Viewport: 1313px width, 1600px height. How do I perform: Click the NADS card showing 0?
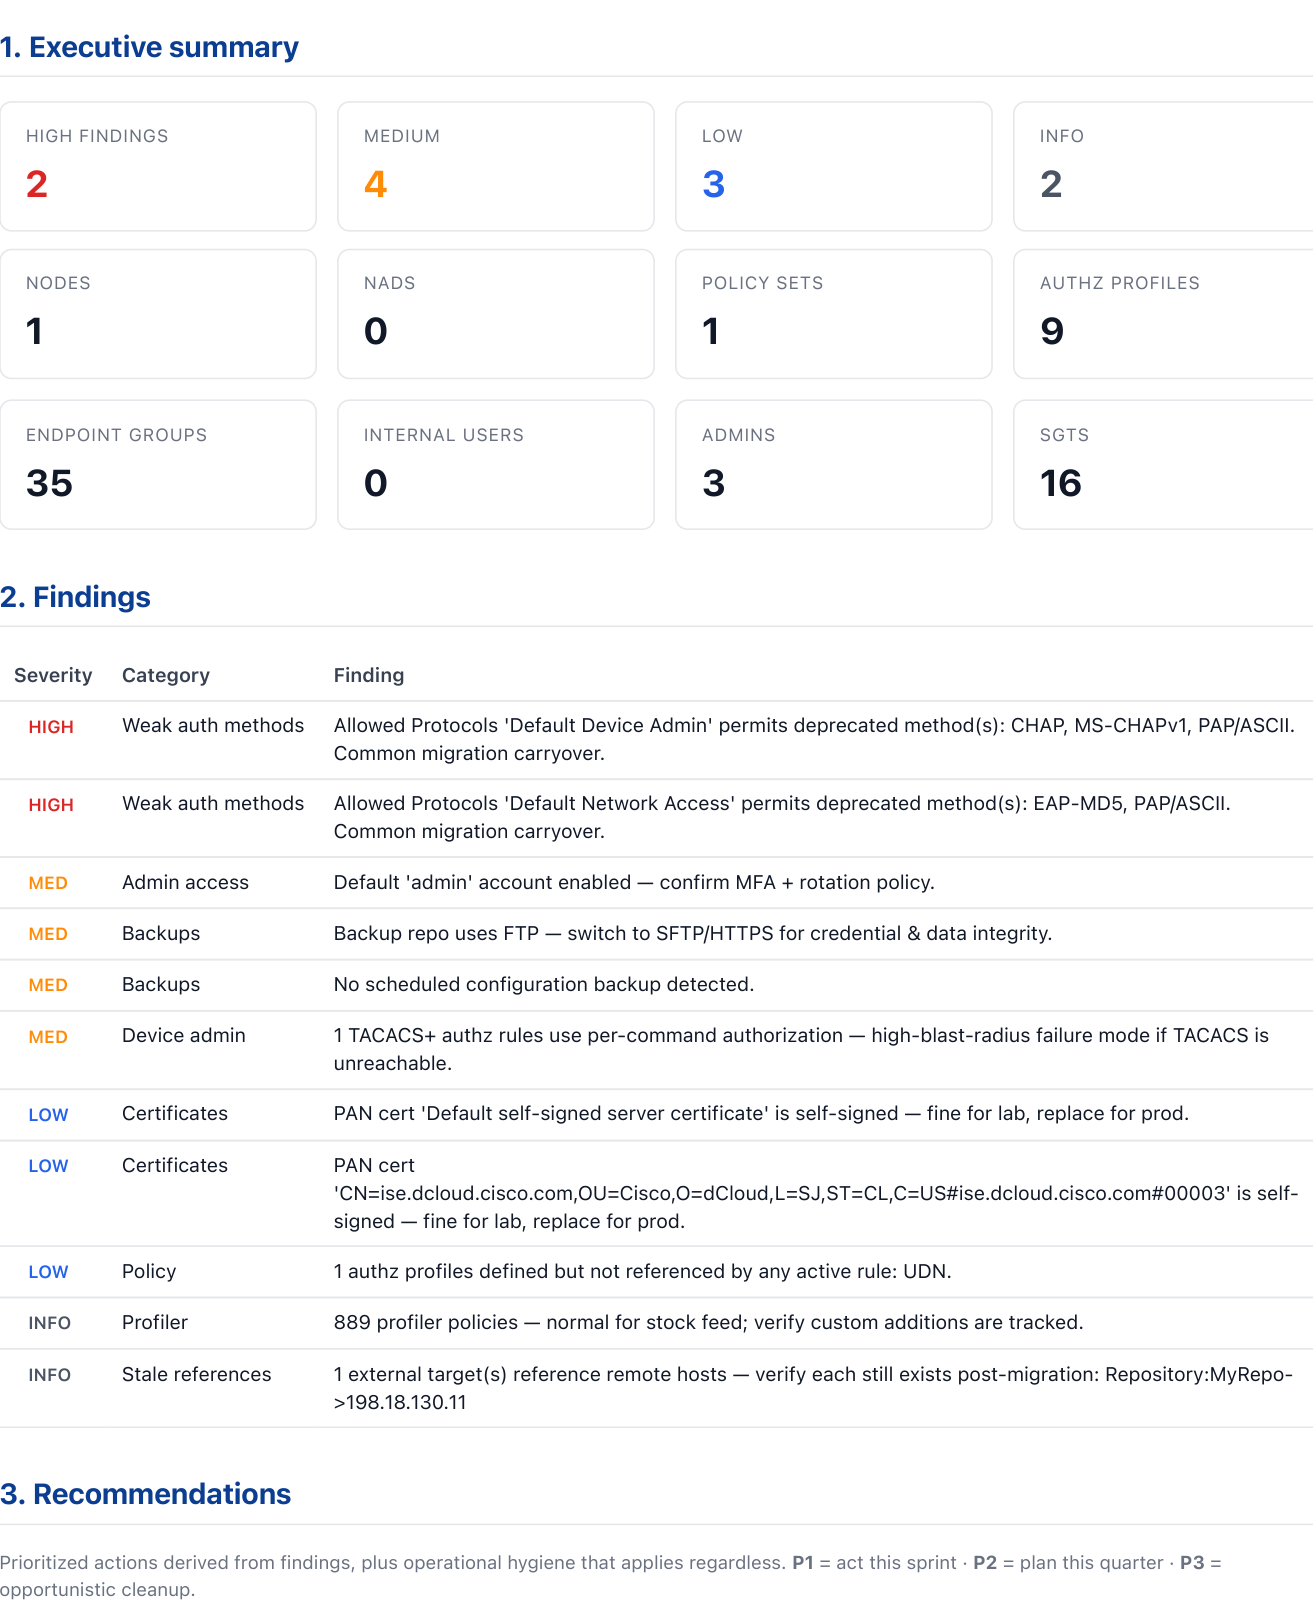(496, 314)
